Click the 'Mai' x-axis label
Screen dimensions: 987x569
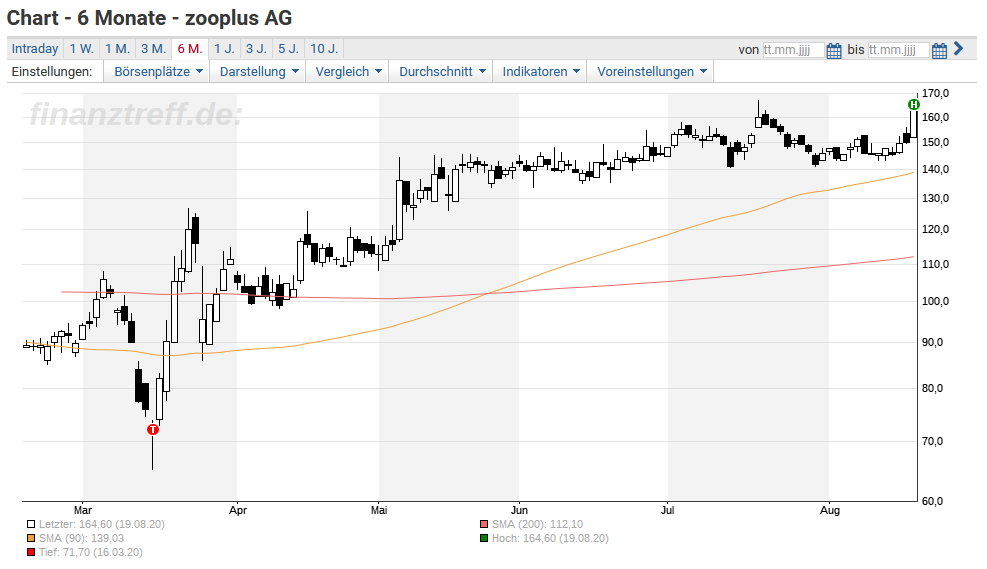point(379,510)
